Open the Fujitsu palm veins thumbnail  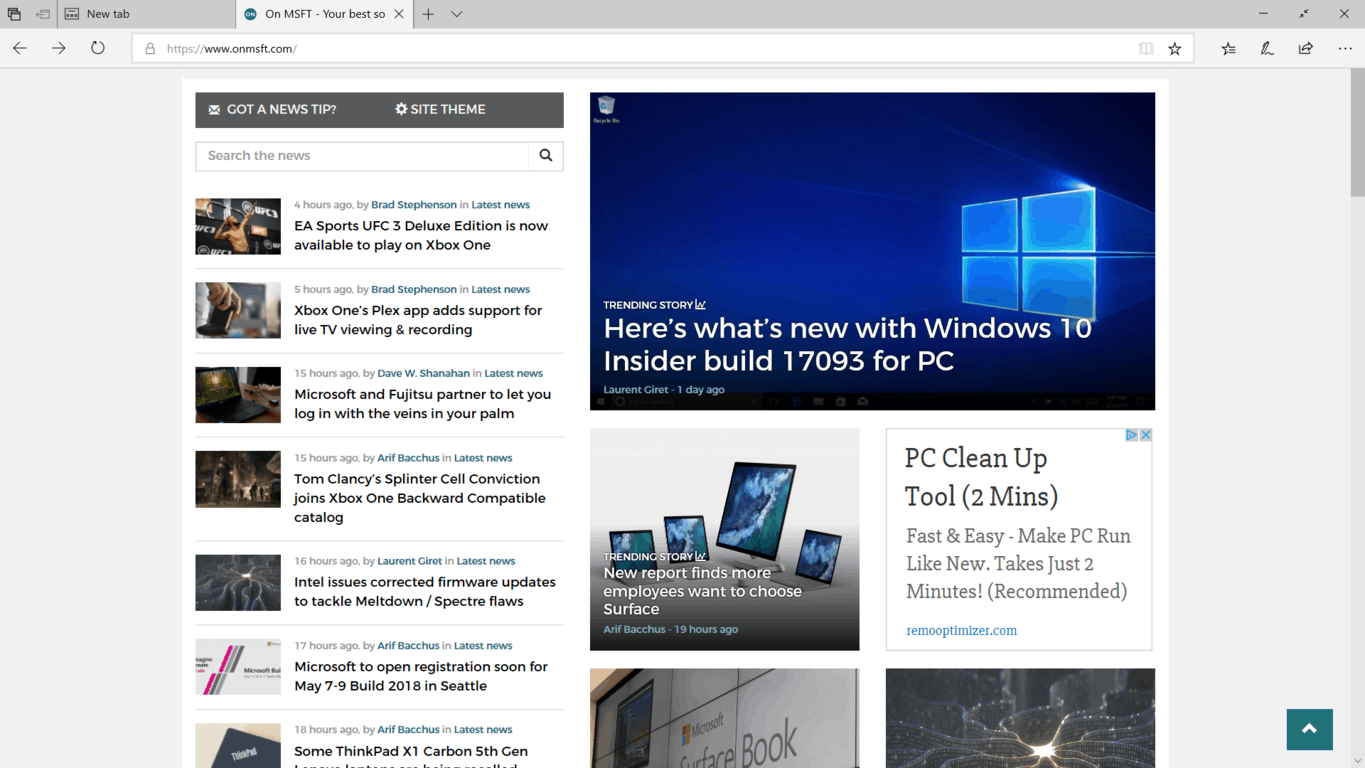point(238,395)
